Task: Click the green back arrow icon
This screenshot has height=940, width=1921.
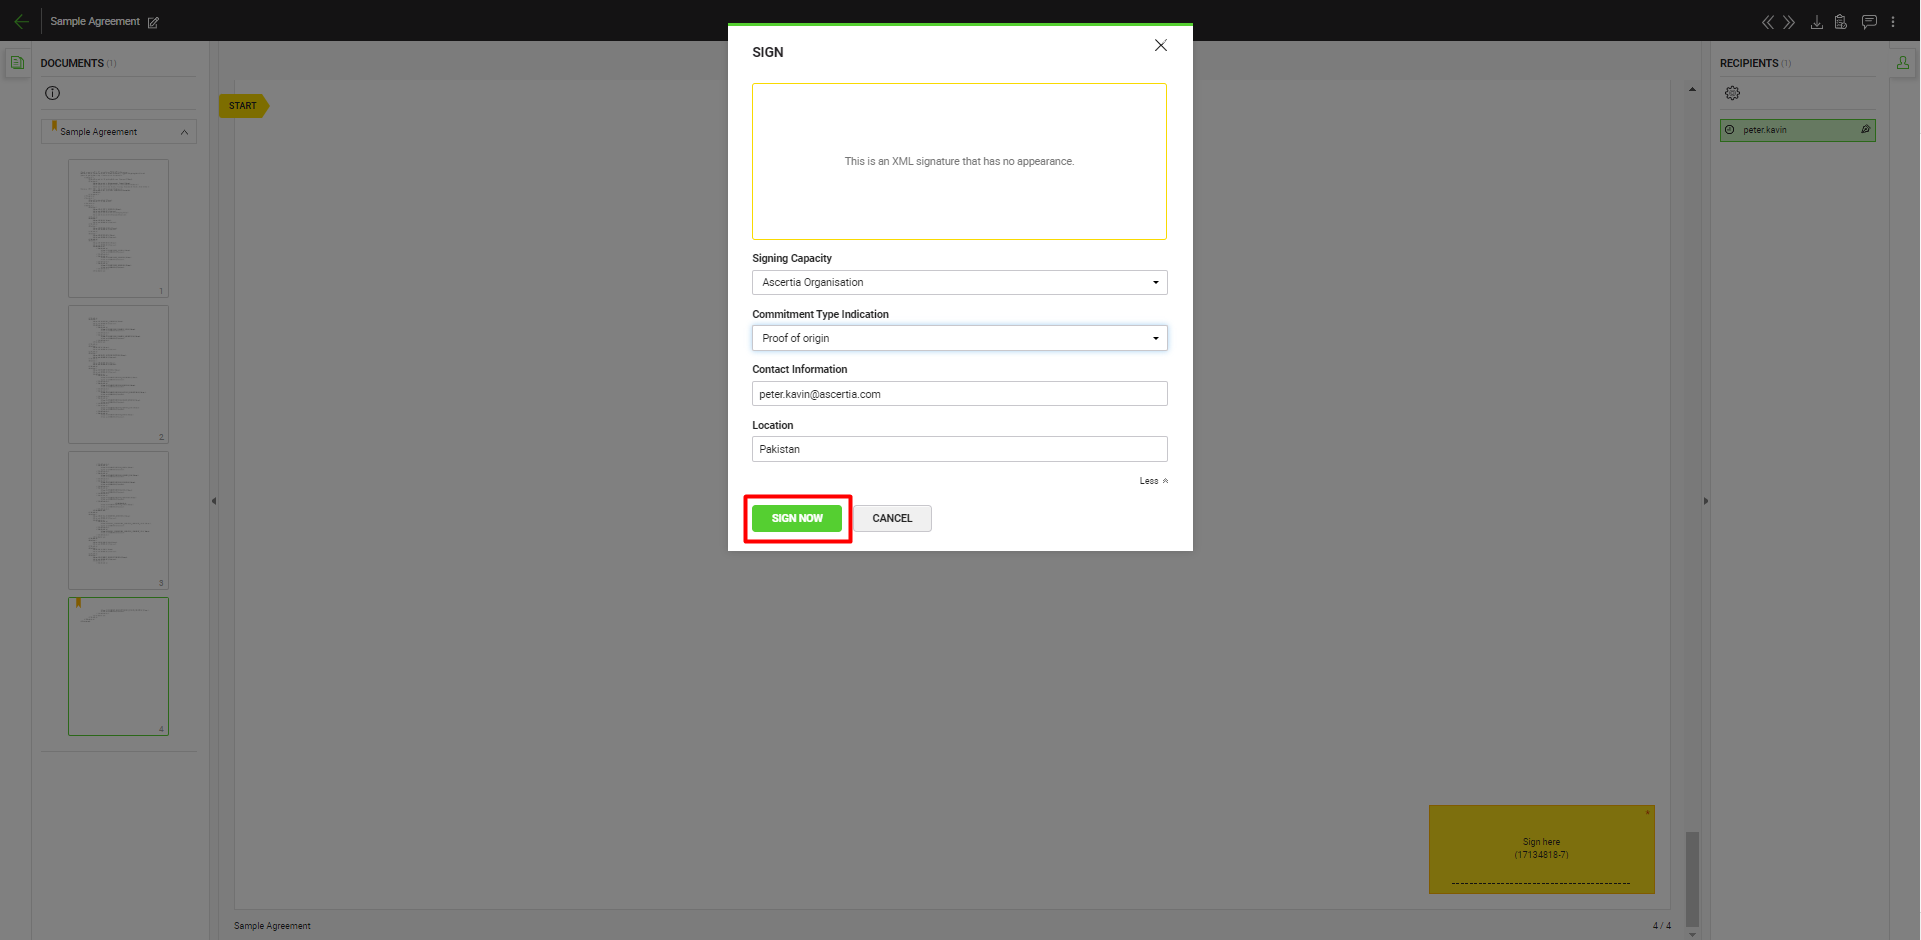Action: pyautogui.click(x=21, y=21)
